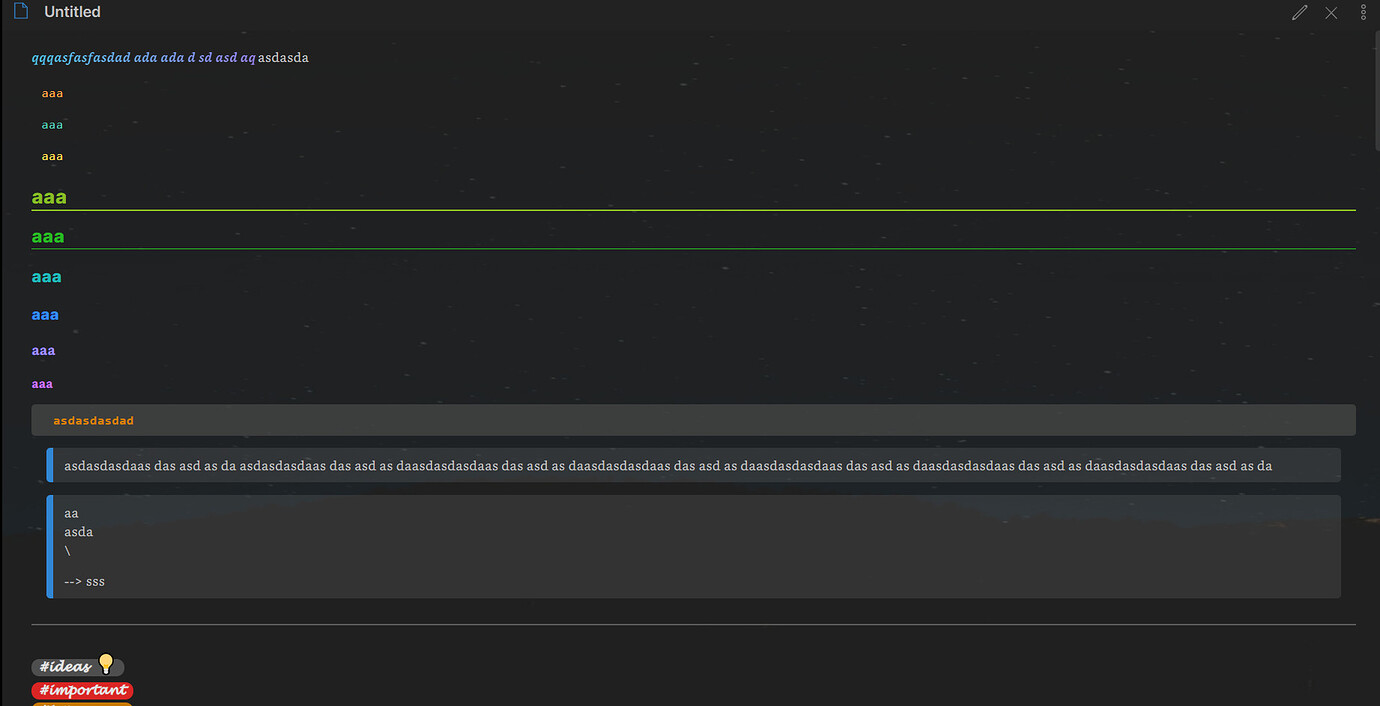Click the small orange aaa list line

[x=52, y=94]
